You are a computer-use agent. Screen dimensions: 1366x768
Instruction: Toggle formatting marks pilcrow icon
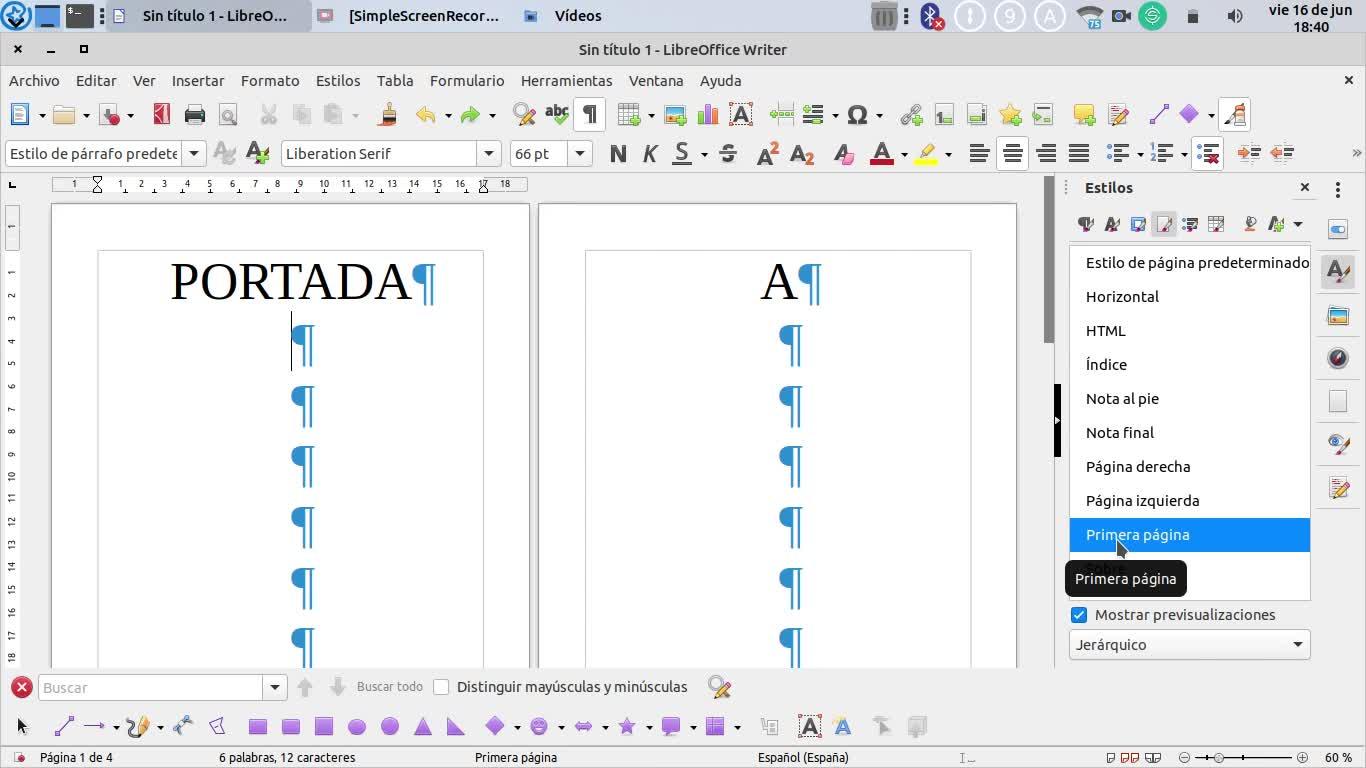click(590, 115)
